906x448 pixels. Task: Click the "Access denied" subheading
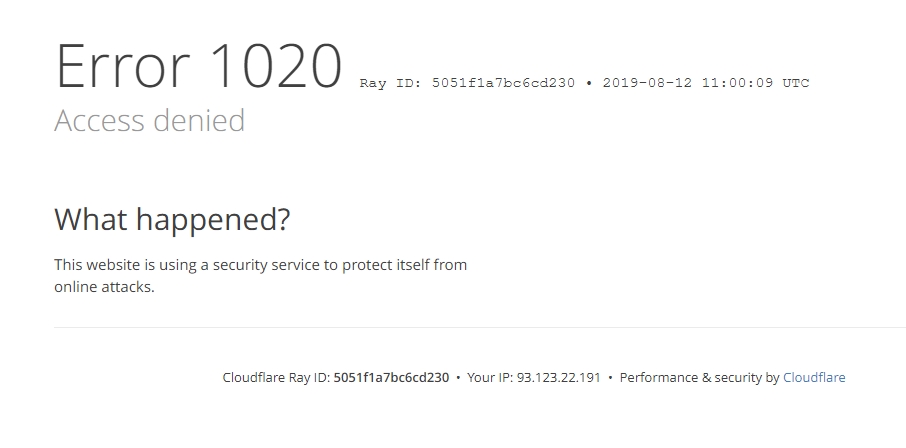(x=149, y=121)
